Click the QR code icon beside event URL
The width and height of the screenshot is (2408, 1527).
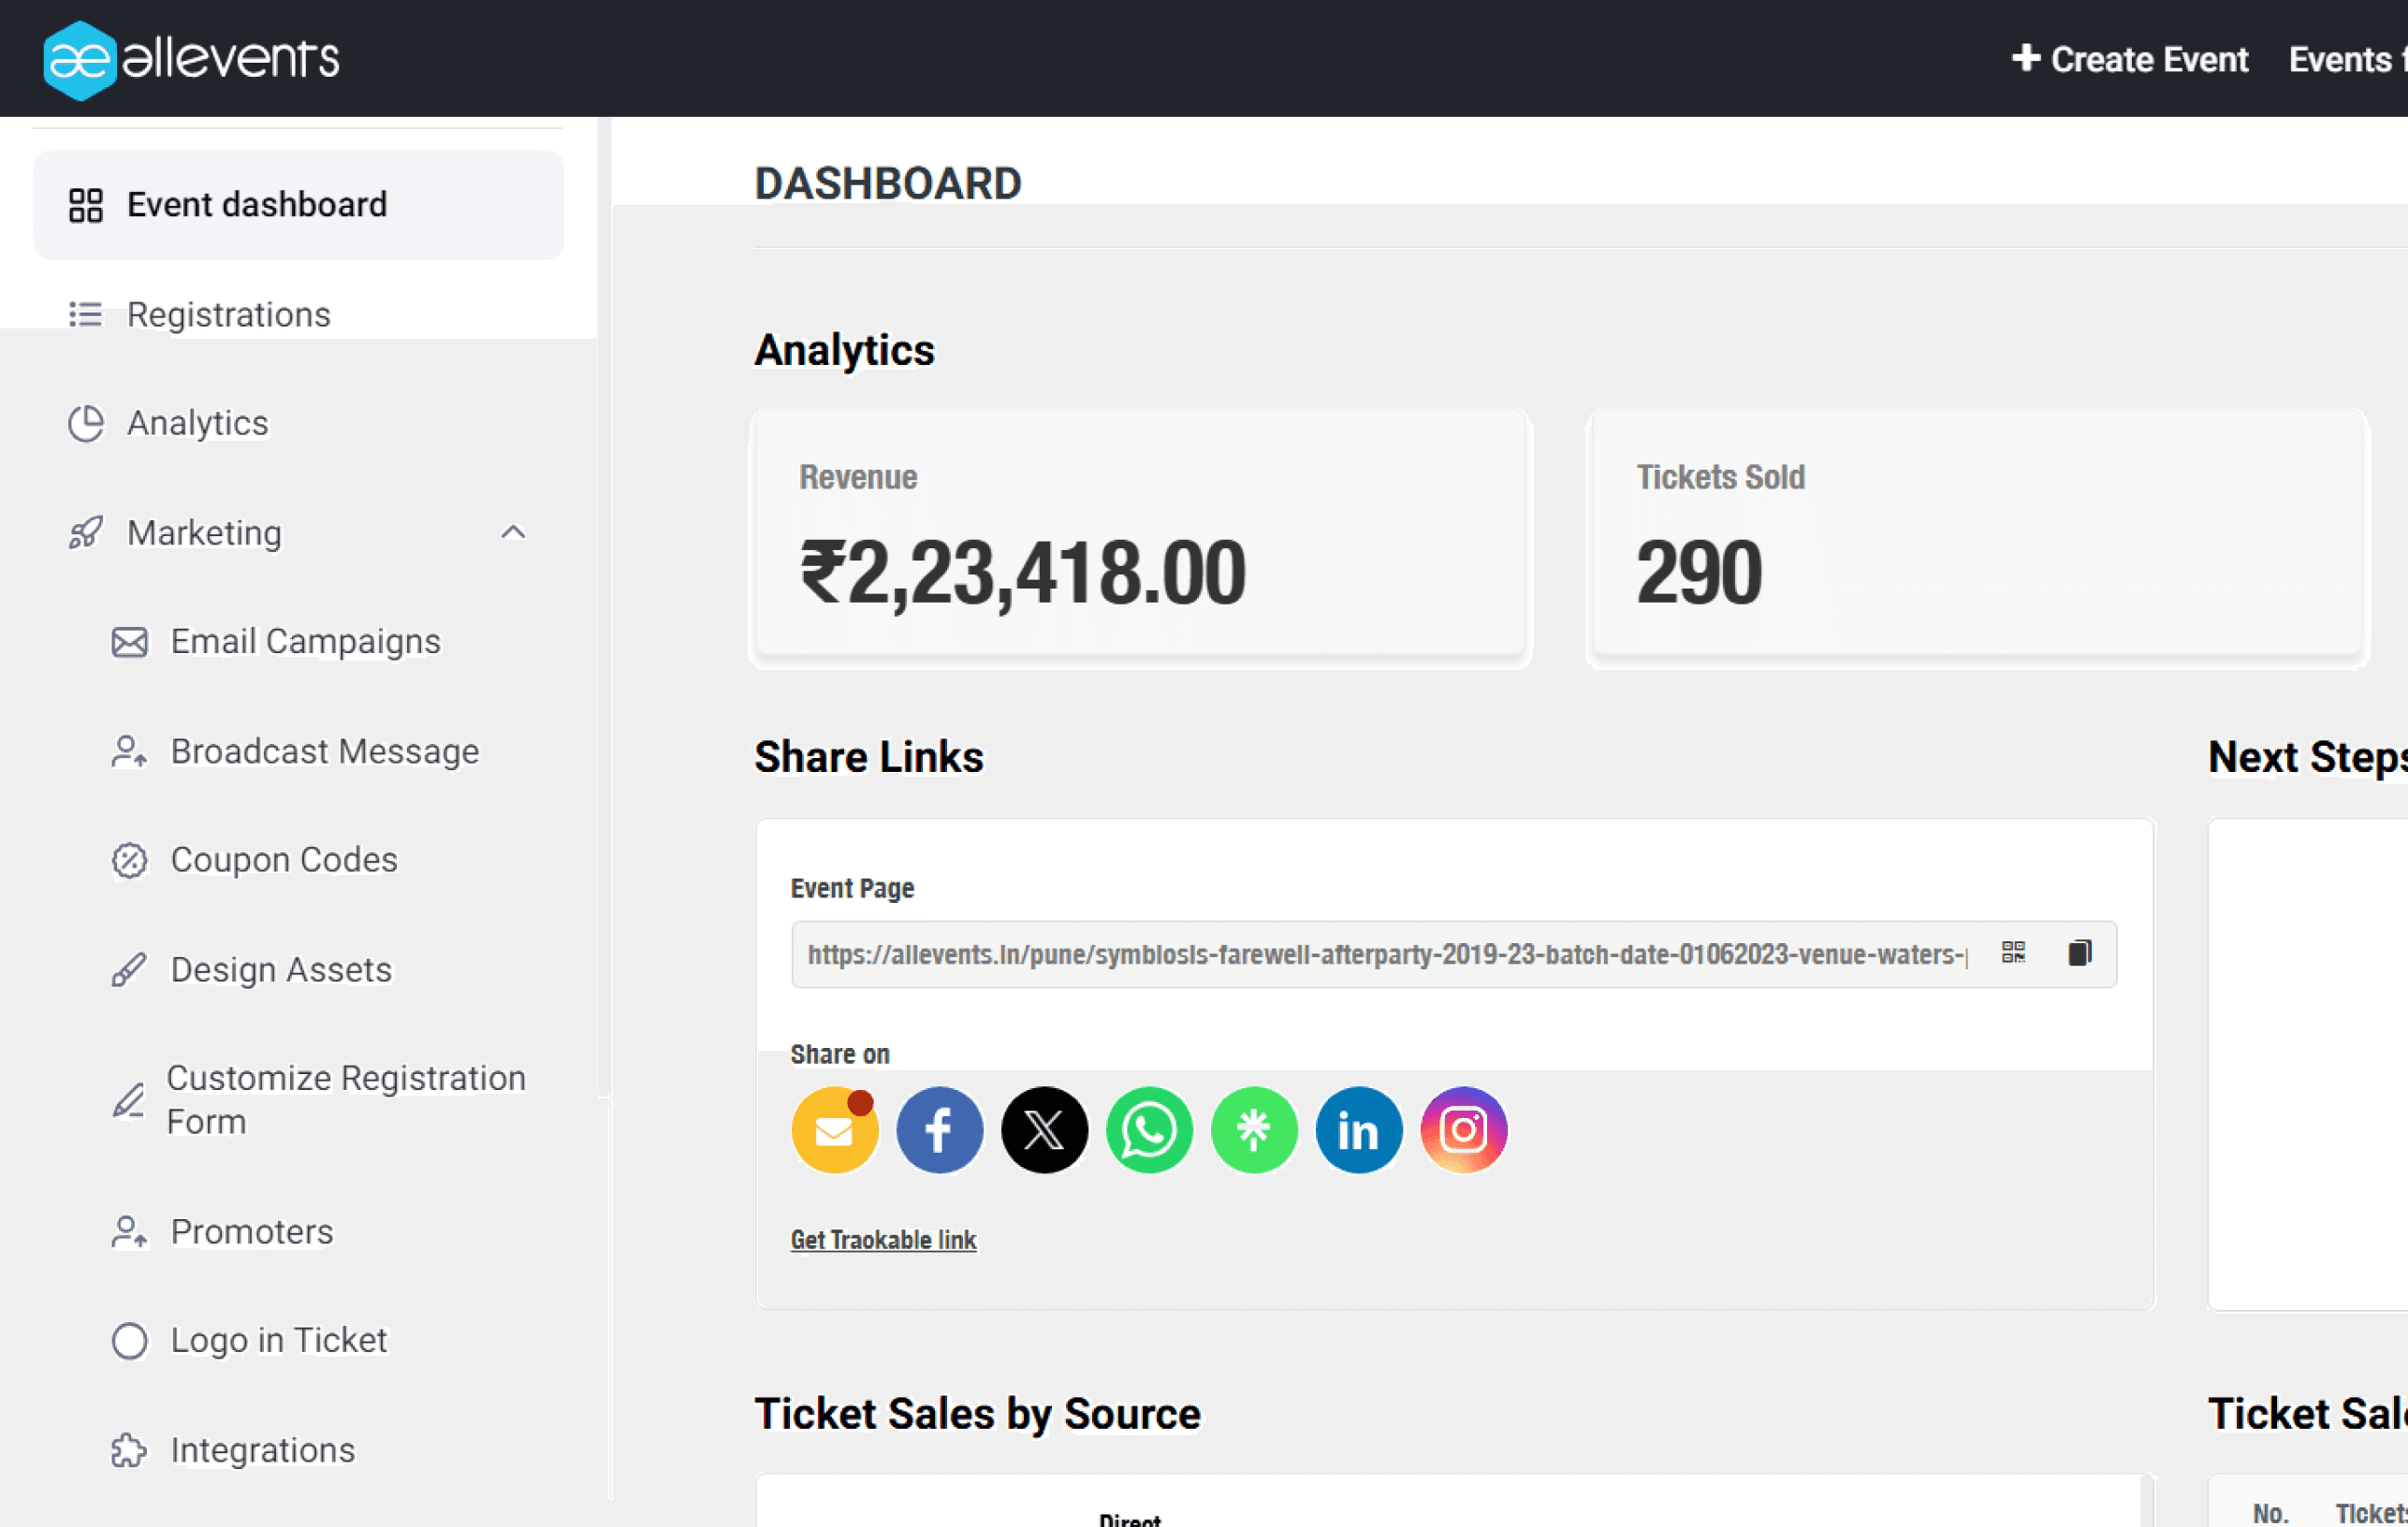pyautogui.click(x=2013, y=952)
